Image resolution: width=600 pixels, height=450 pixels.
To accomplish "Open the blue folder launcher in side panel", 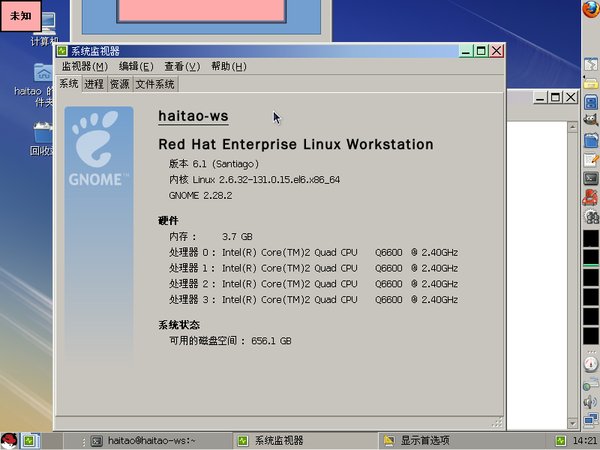I will click(591, 140).
